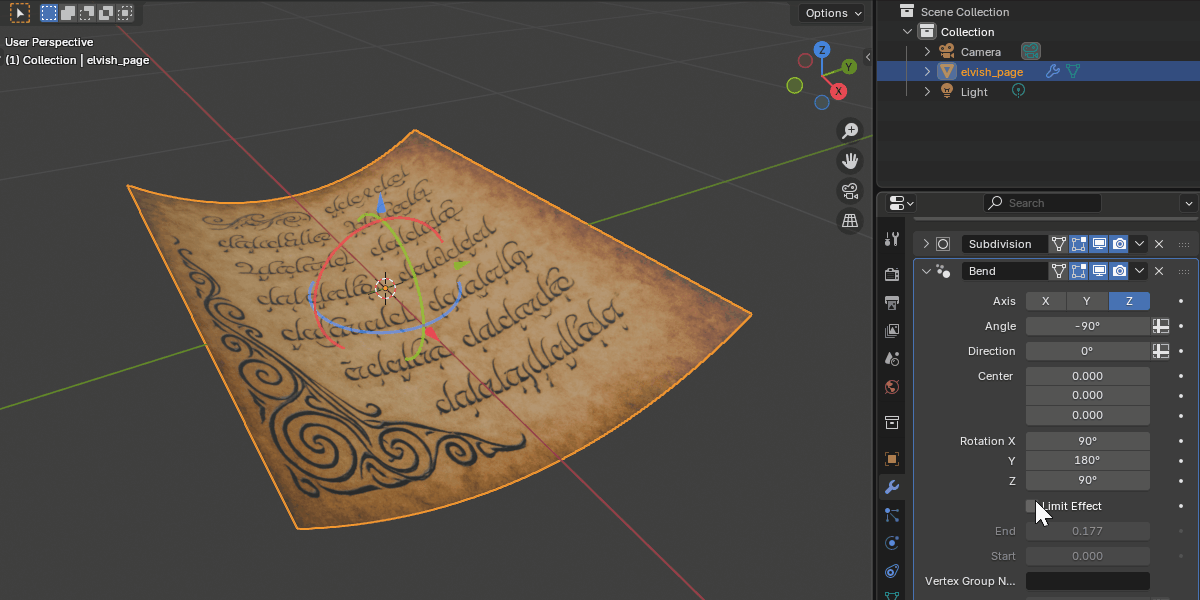Open the properties panel options dropdown
This screenshot has height=600, width=1200.
coord(1188,203)
